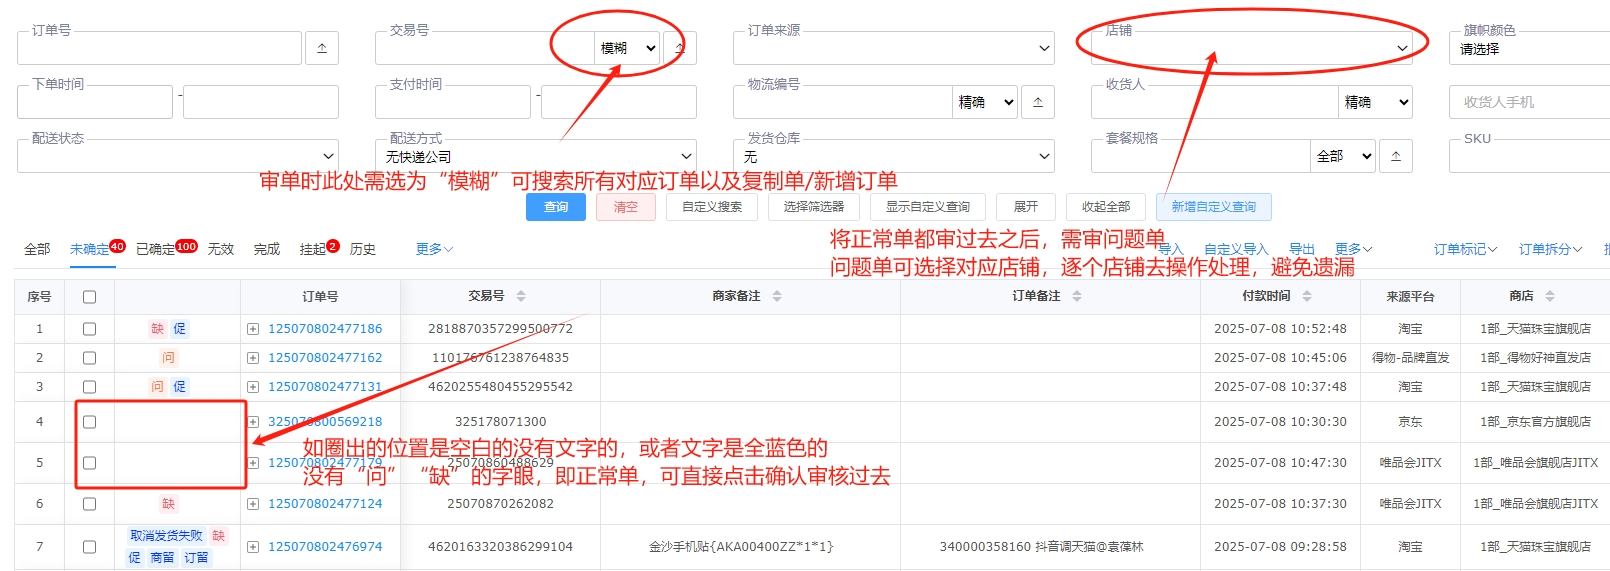The height and width of the screenshot is (571, 1610).
Task: Toggle the select-all checkbox in table header
Action: coord(89,297)
